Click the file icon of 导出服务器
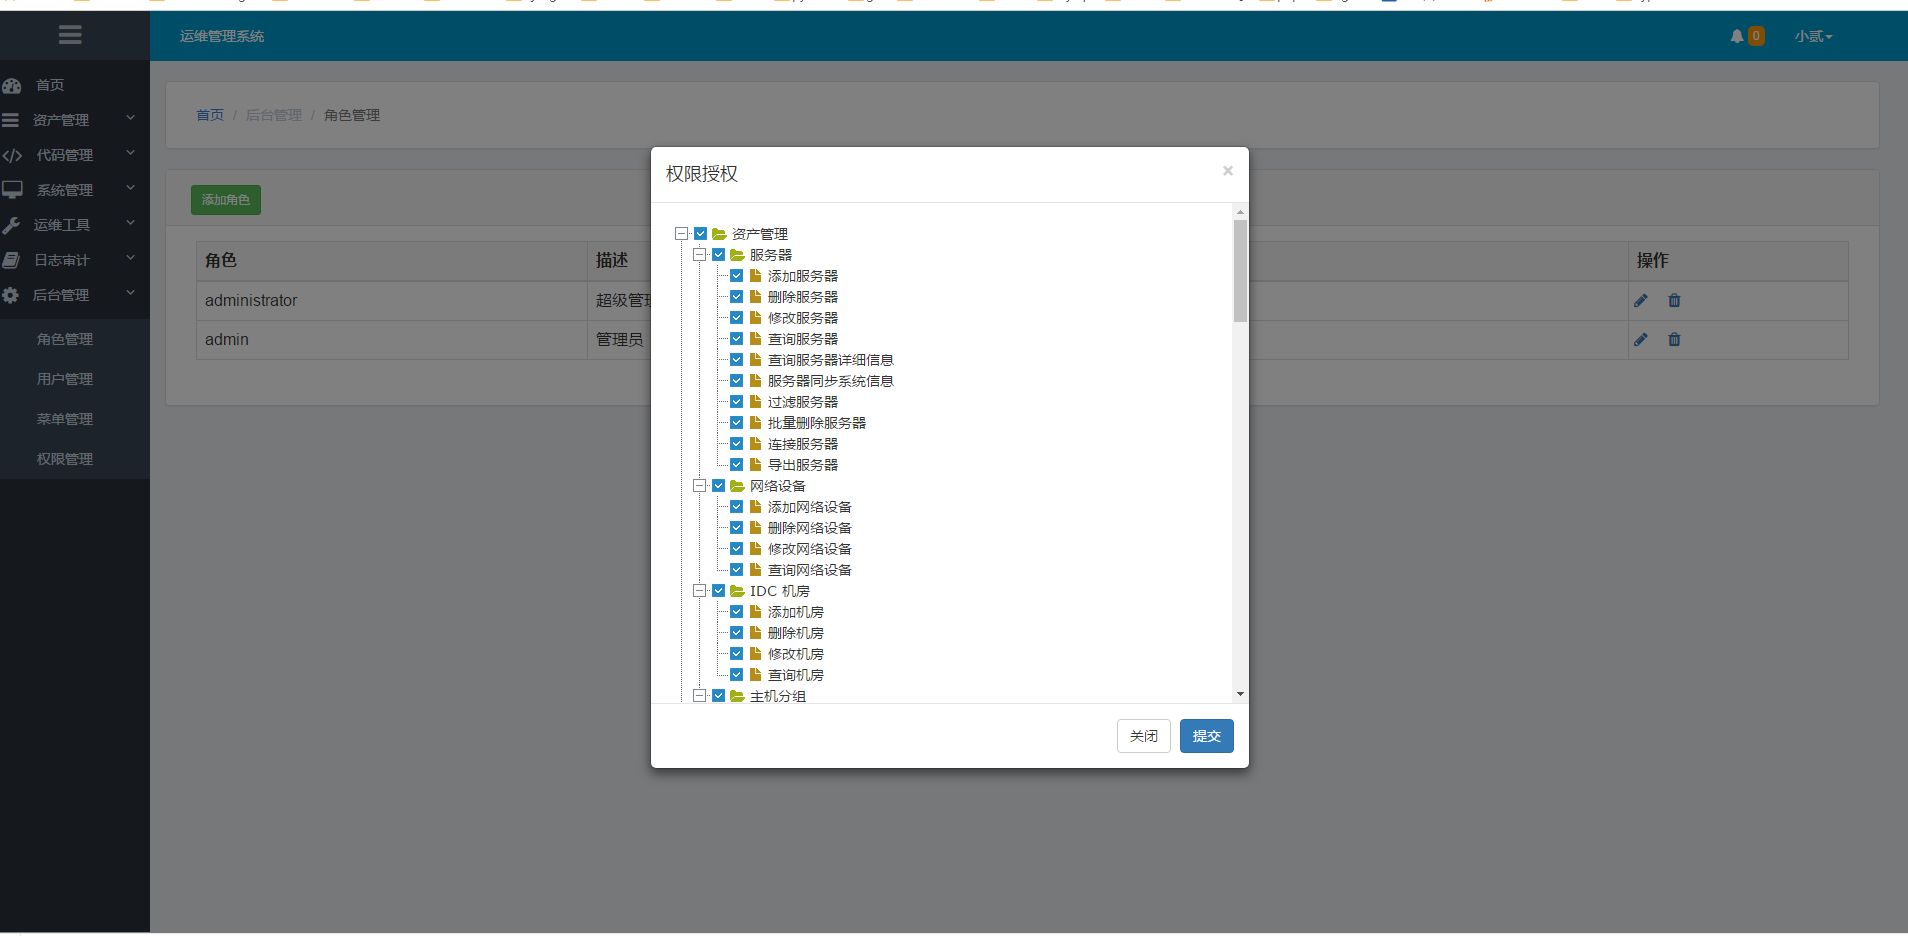The height and width of the screenshot is (936, 1908). 755,465
